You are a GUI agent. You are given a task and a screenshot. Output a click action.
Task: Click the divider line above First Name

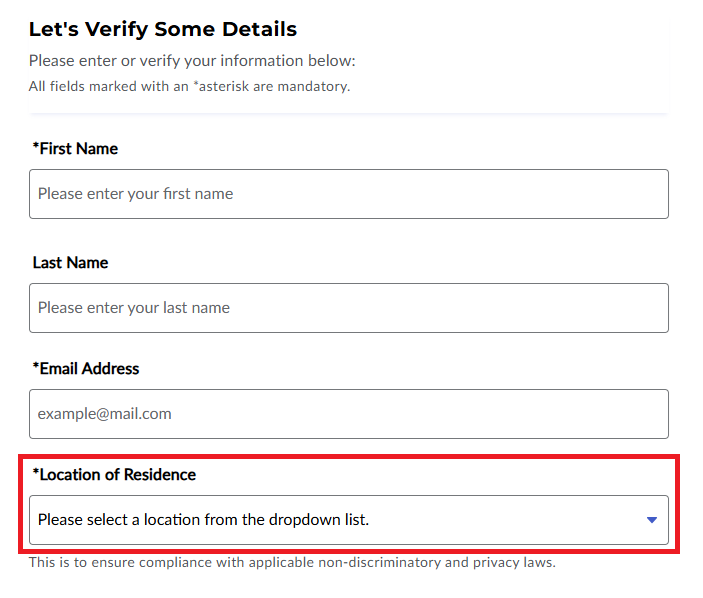(x=348, y=115)
